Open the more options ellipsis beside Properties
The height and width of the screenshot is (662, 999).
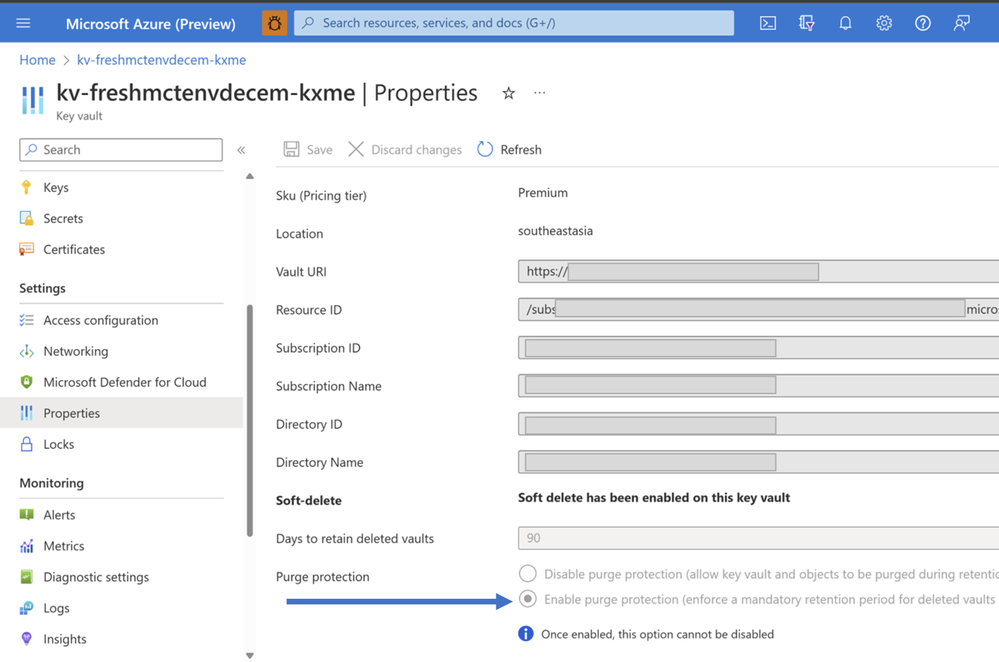(540, 93)
